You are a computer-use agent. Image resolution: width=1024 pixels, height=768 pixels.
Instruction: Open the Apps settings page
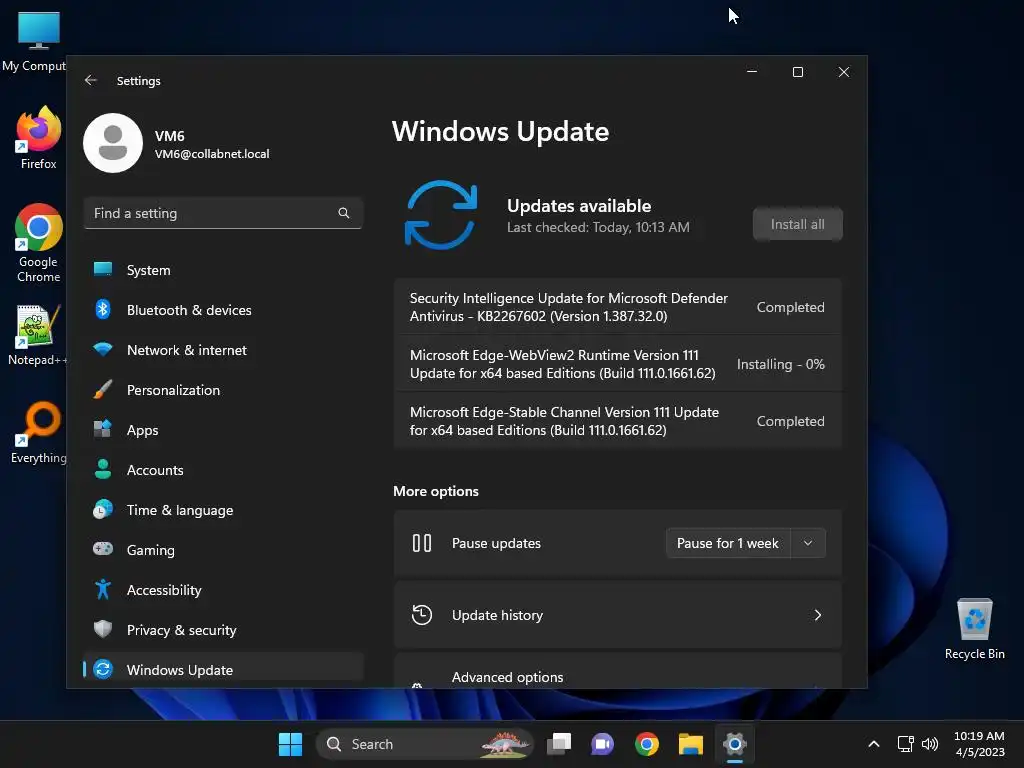pos(223,430)
